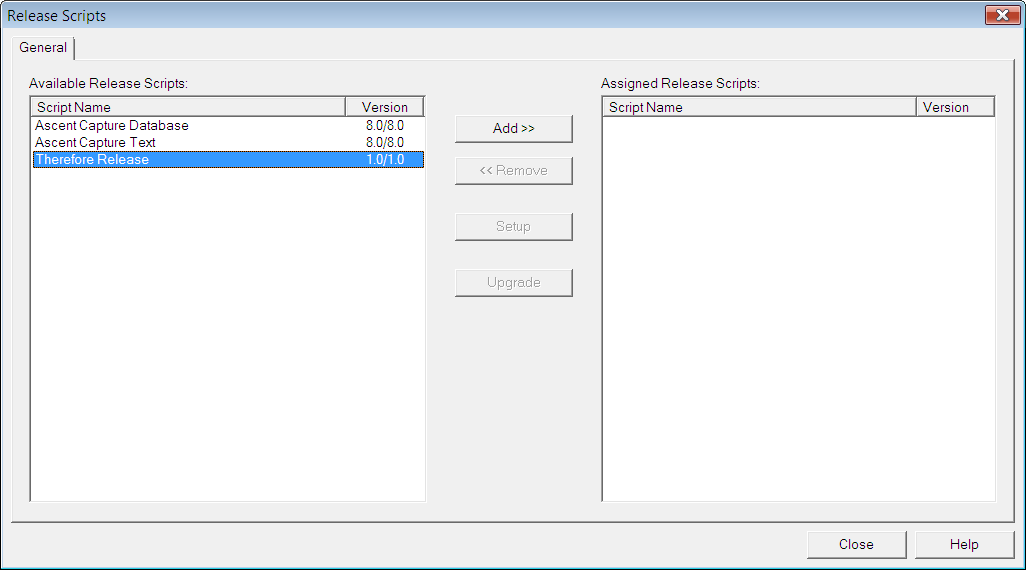Screen dimensions: 1026x570
Task: Click the empty Assigned Release Scripts list
Action: 798,310
